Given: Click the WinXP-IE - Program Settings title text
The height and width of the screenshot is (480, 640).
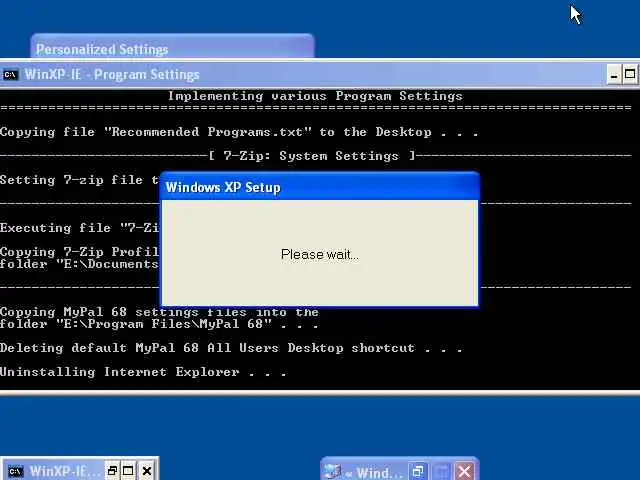Looking at the screenshot, I should [112, 75].
